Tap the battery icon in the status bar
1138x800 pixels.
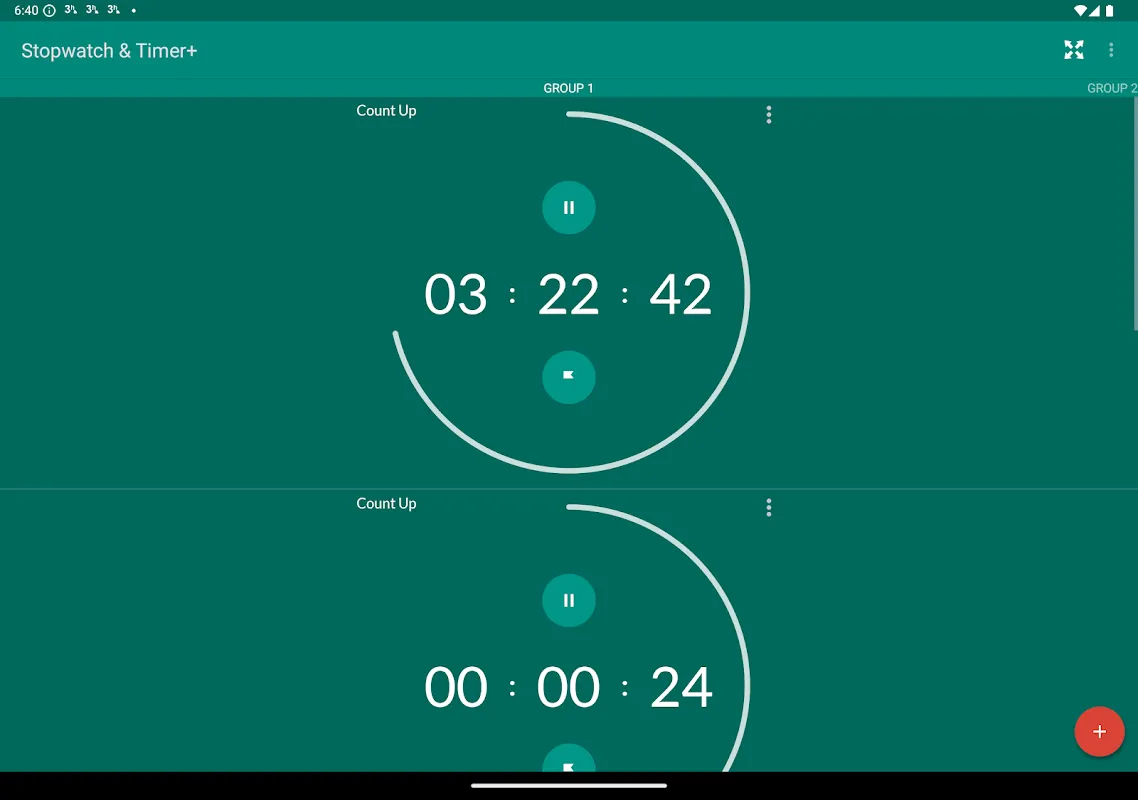click(x=1109, y=11)
